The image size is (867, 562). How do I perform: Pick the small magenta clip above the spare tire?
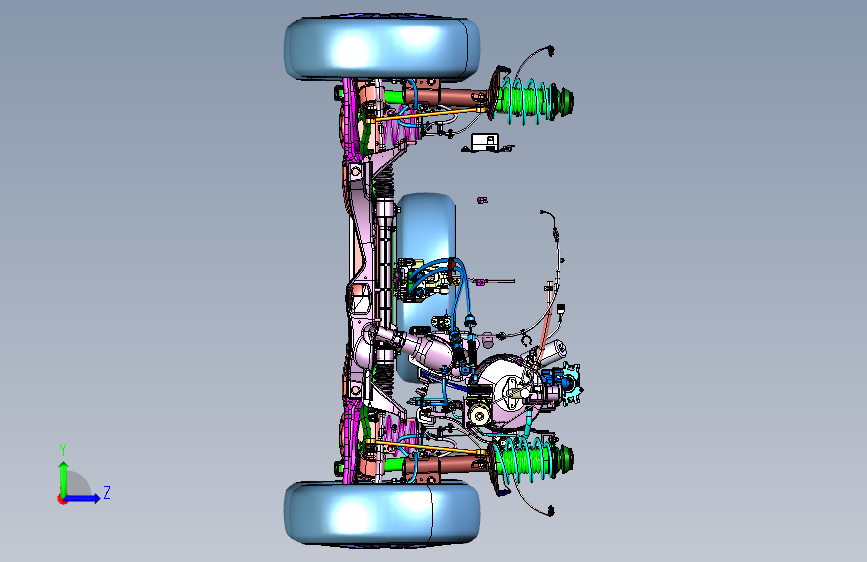[x=482, y=200]
